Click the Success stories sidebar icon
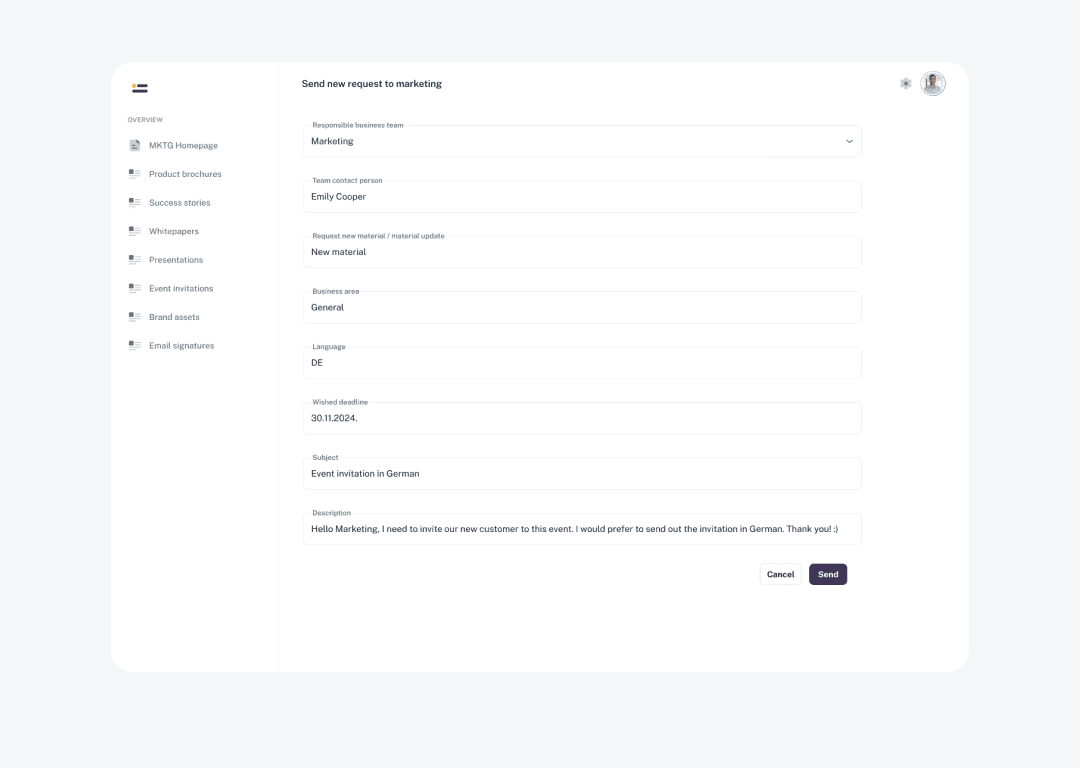 click(135, 203)
